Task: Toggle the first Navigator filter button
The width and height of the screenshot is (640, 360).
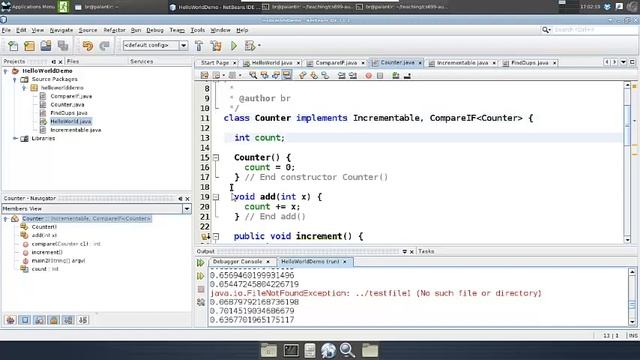Action: 11,320
